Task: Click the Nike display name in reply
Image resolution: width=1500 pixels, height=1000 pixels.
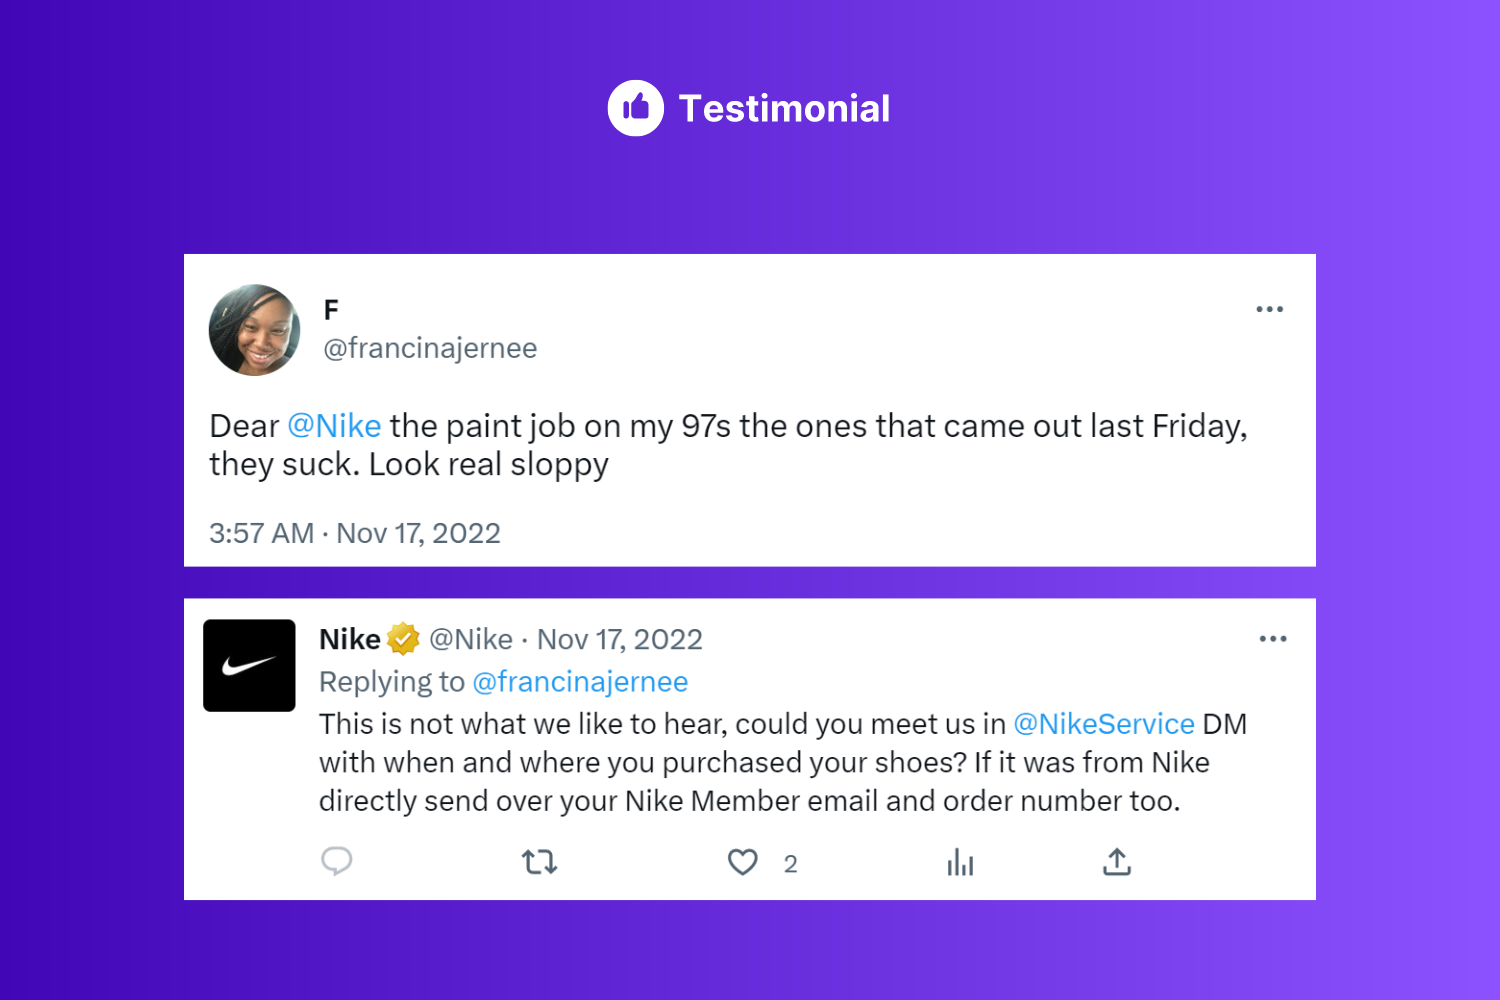Action: pyautogui.click(x=350, y=639)
